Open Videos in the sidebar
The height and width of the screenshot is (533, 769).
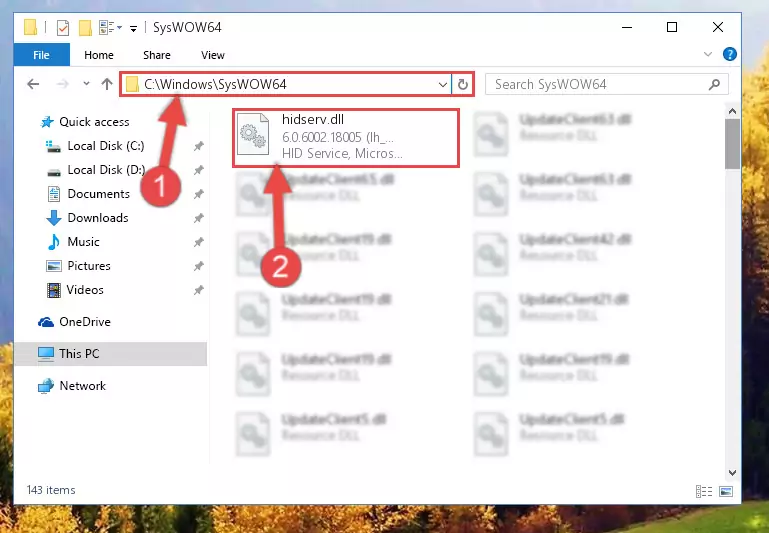point(75,290)
